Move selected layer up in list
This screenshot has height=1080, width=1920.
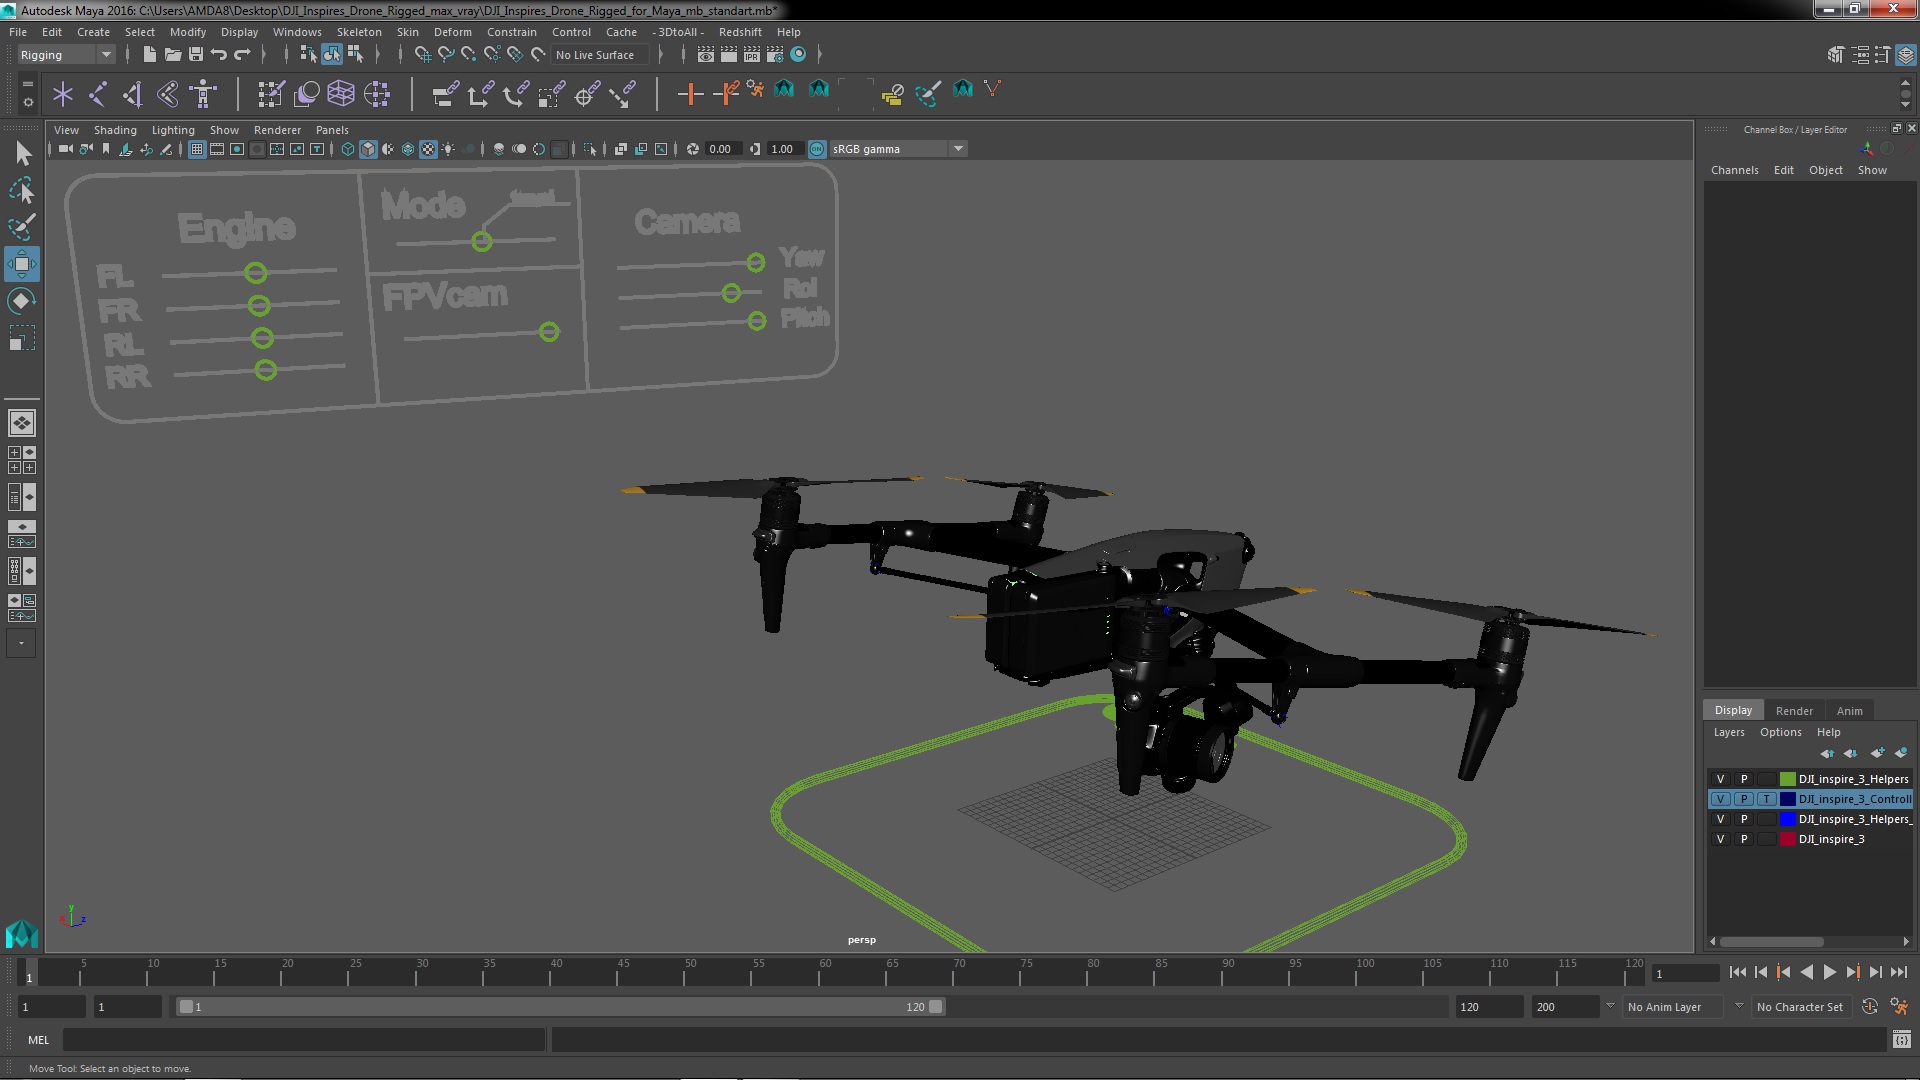1827,753
